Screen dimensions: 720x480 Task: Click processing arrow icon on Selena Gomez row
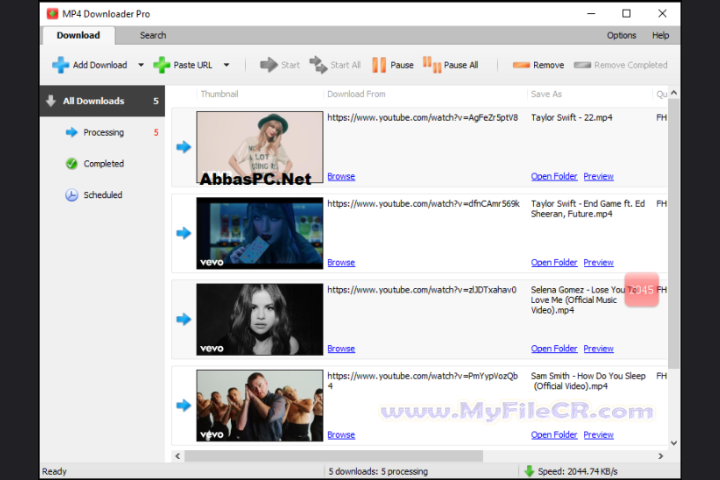184,319
